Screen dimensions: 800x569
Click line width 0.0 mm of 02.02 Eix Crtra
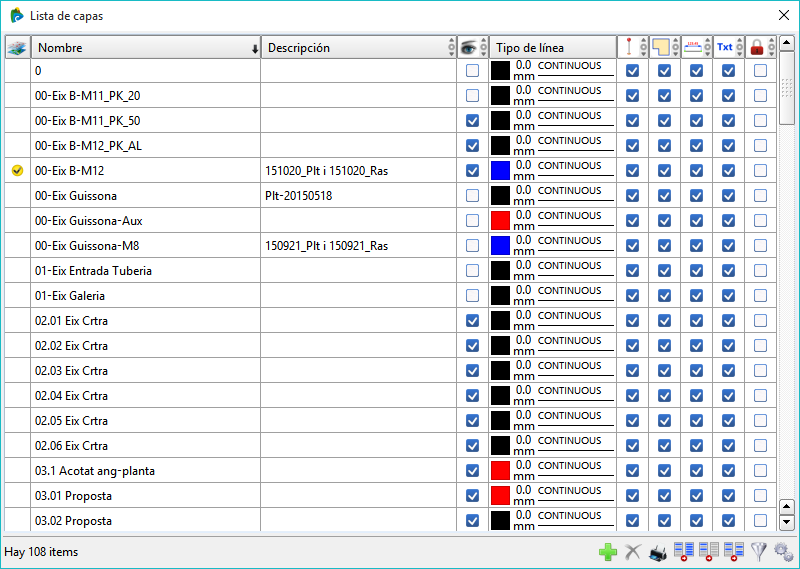[523, 345]
